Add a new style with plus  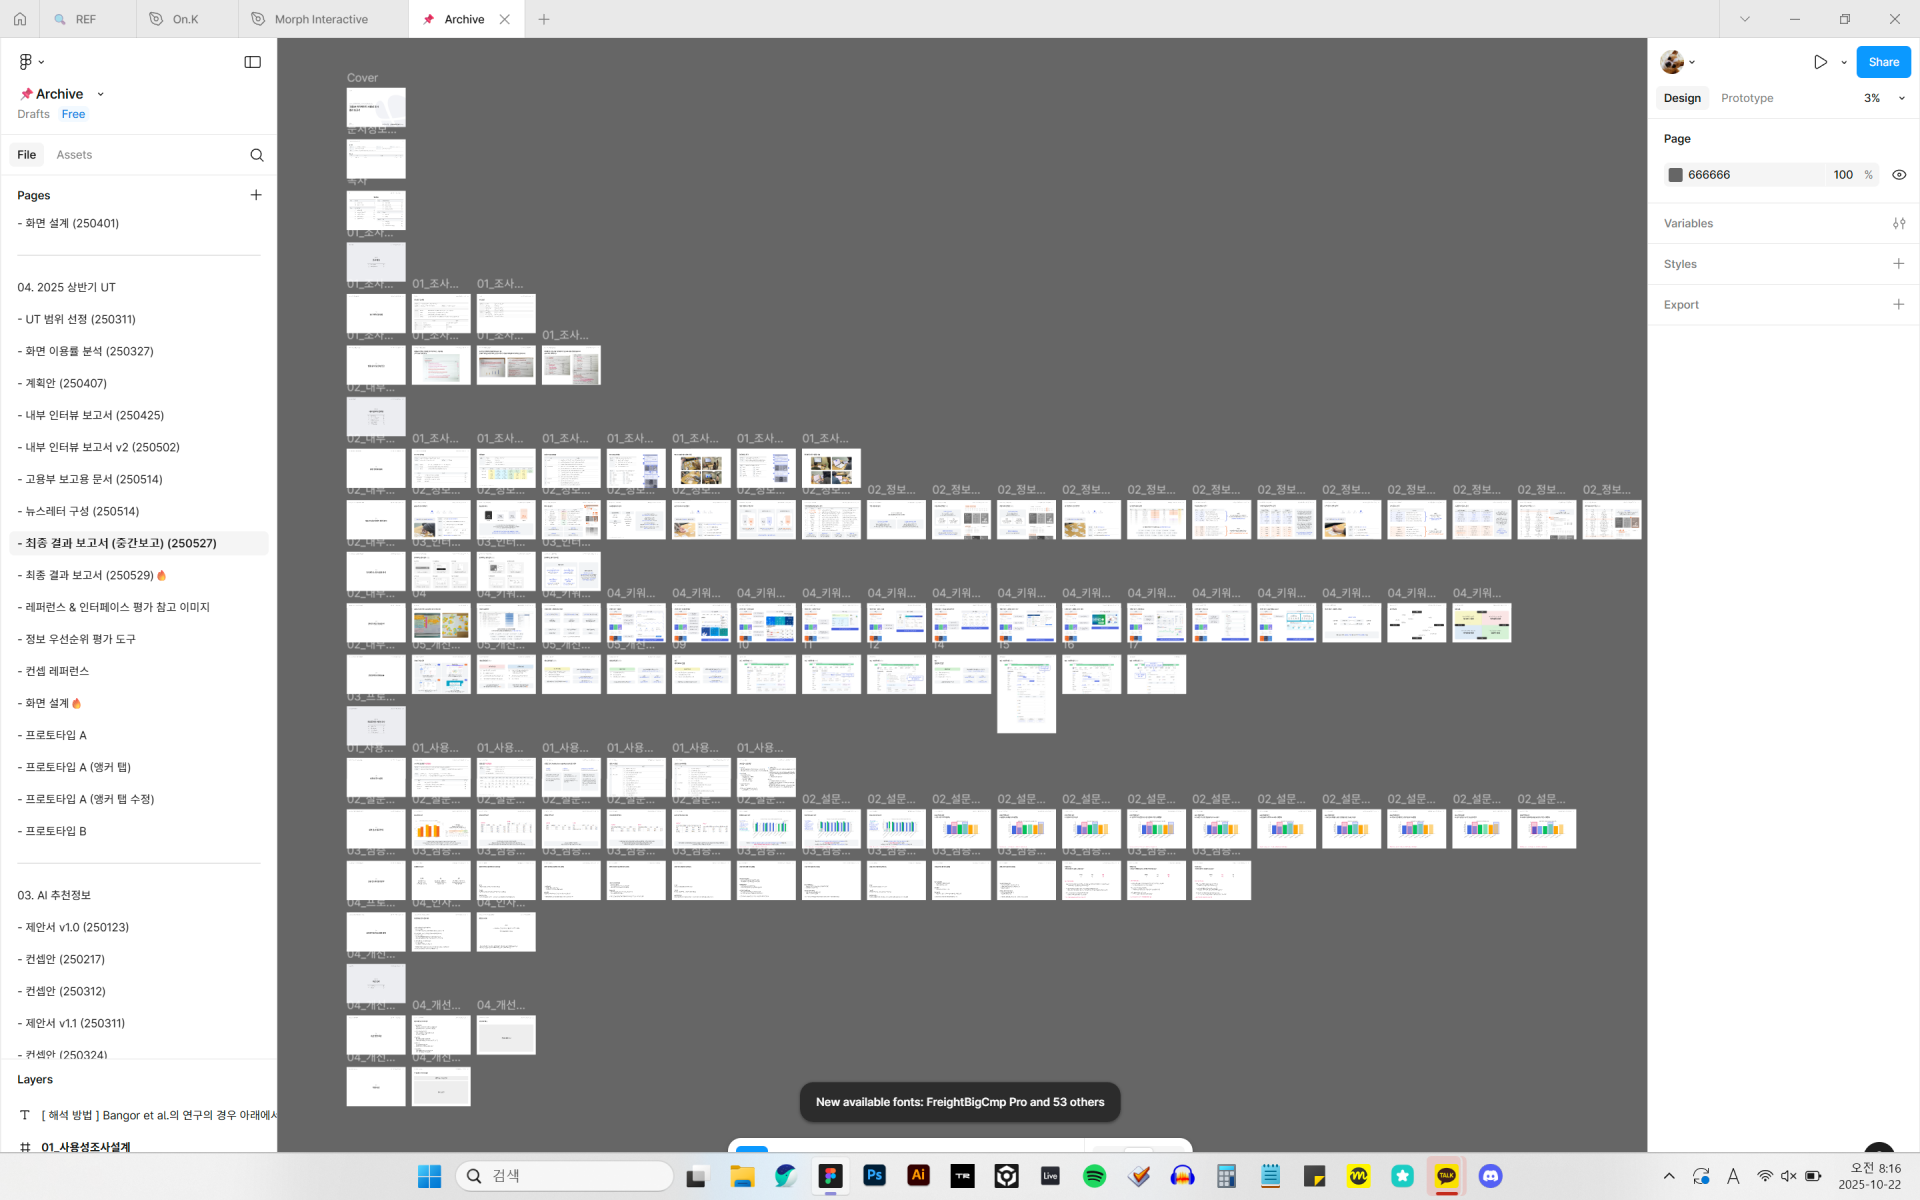tap(1898, 264)
